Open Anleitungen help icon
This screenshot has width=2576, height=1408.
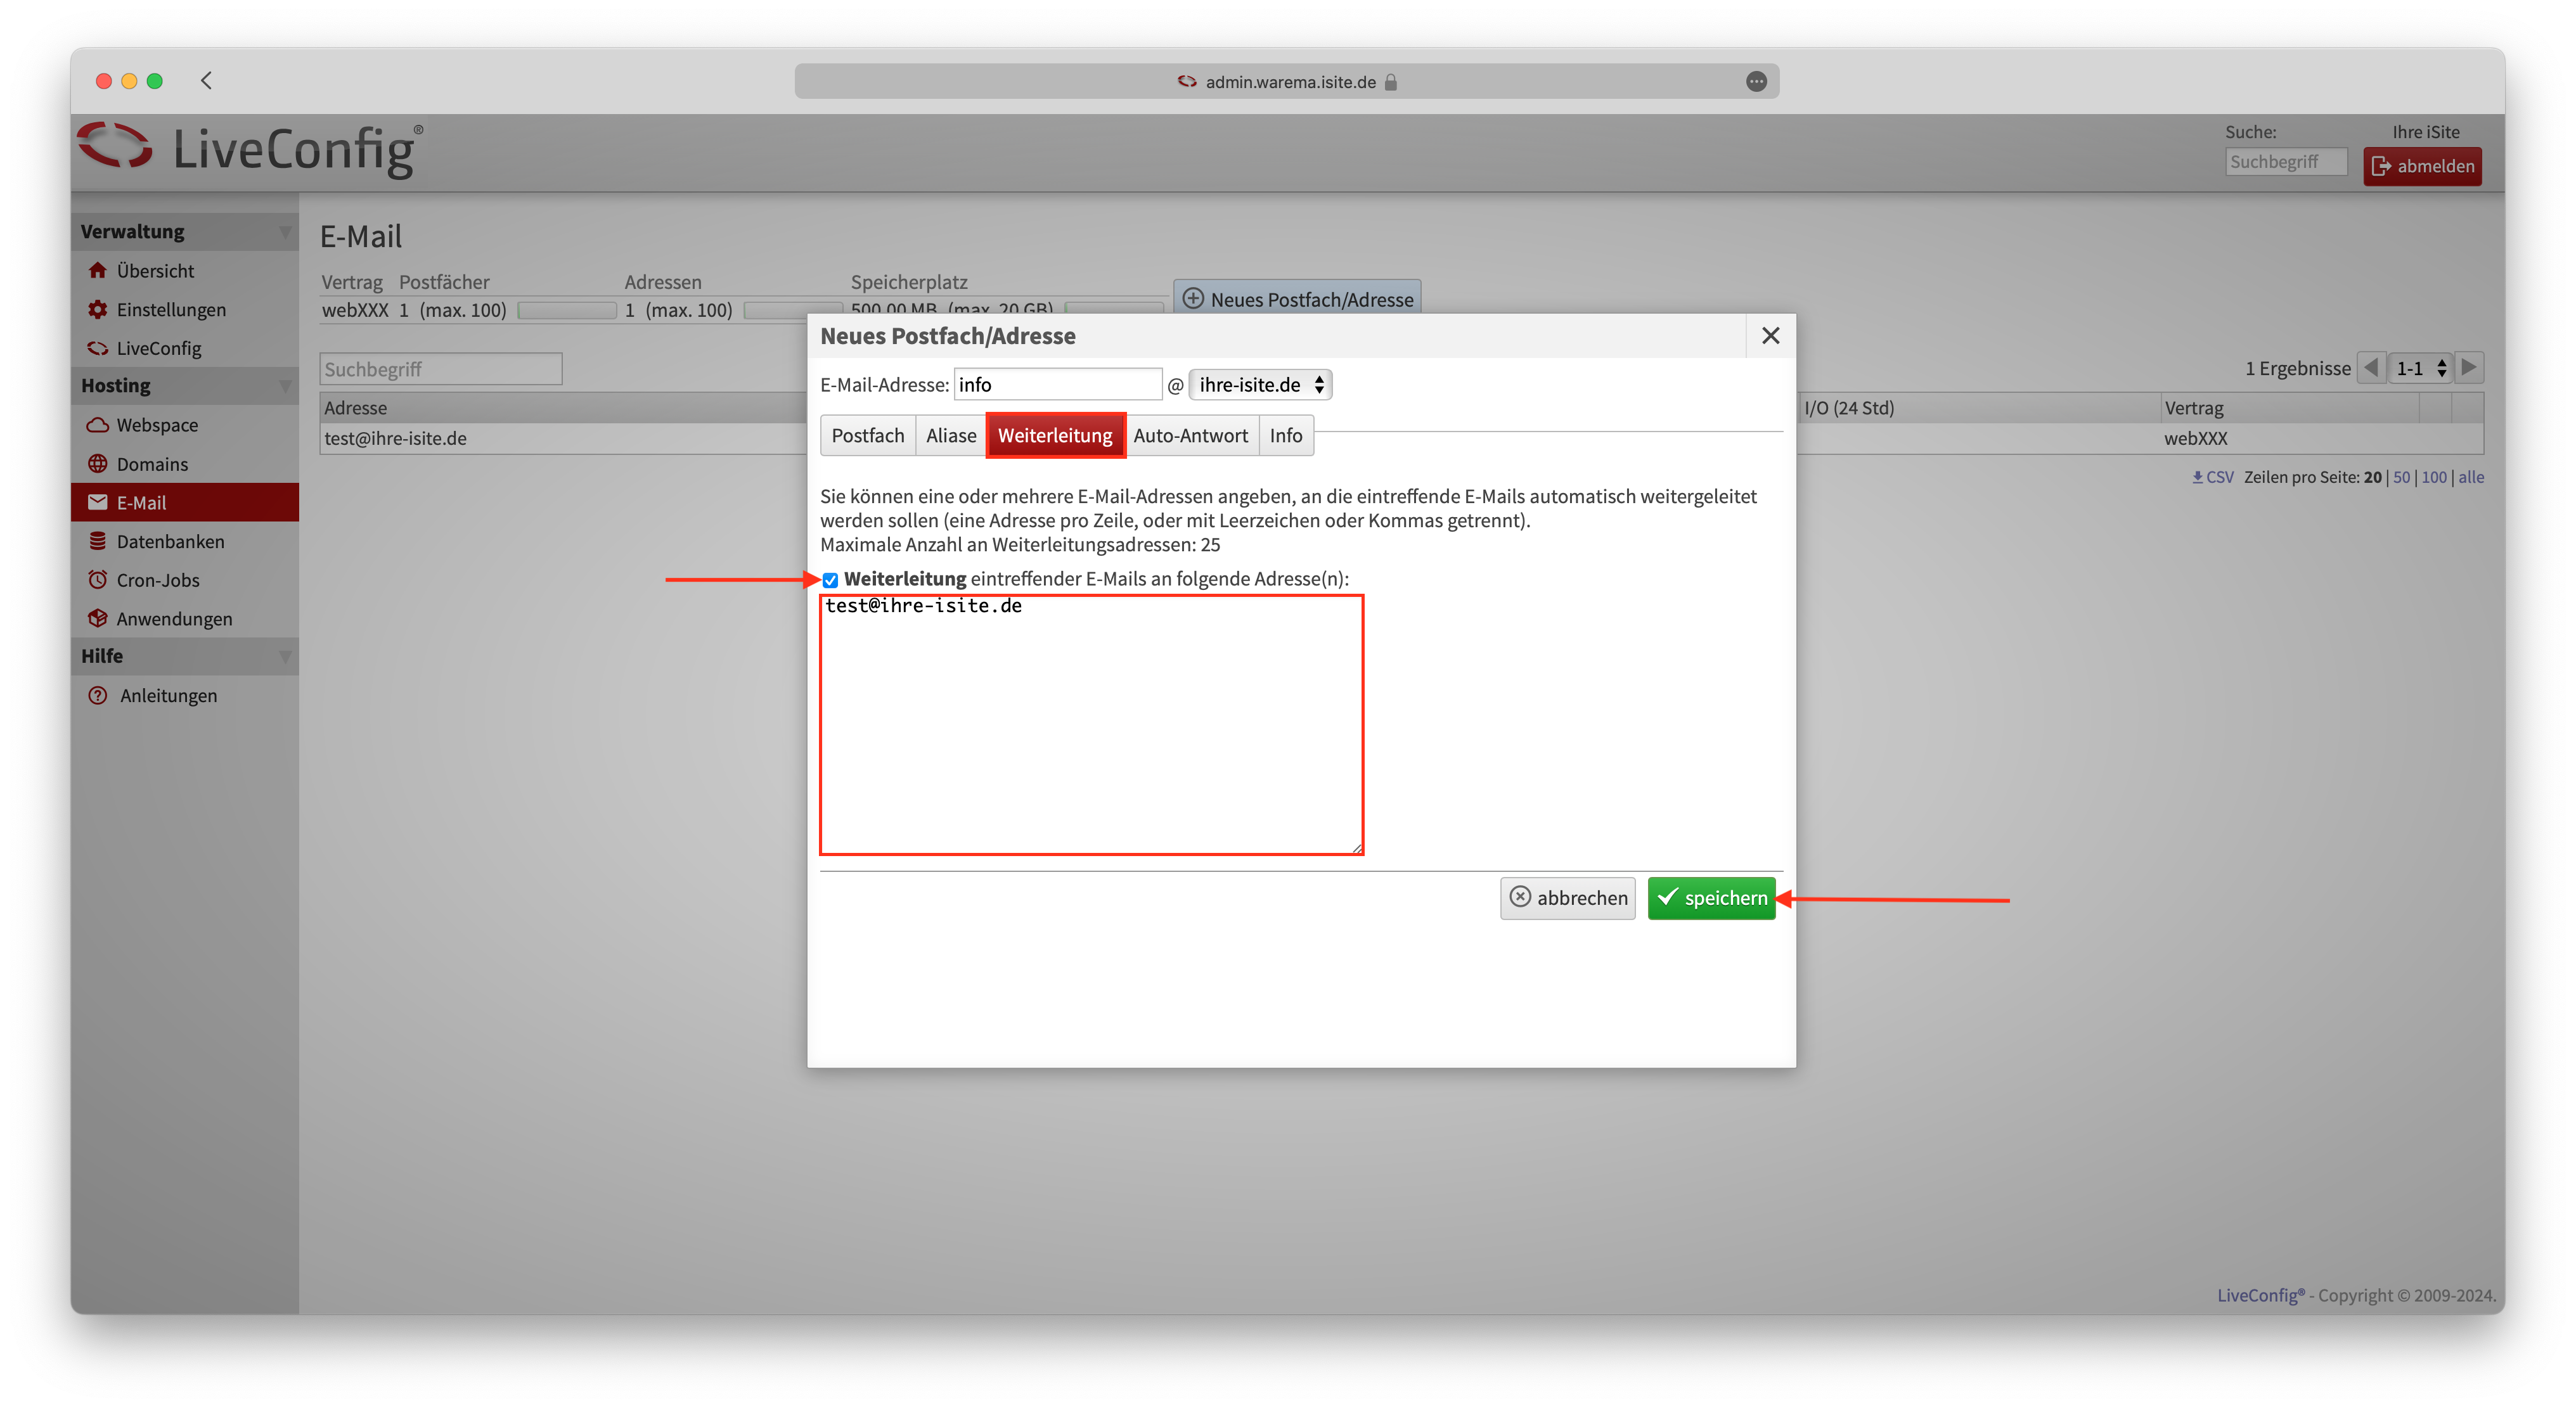click(x=97, y=695)
